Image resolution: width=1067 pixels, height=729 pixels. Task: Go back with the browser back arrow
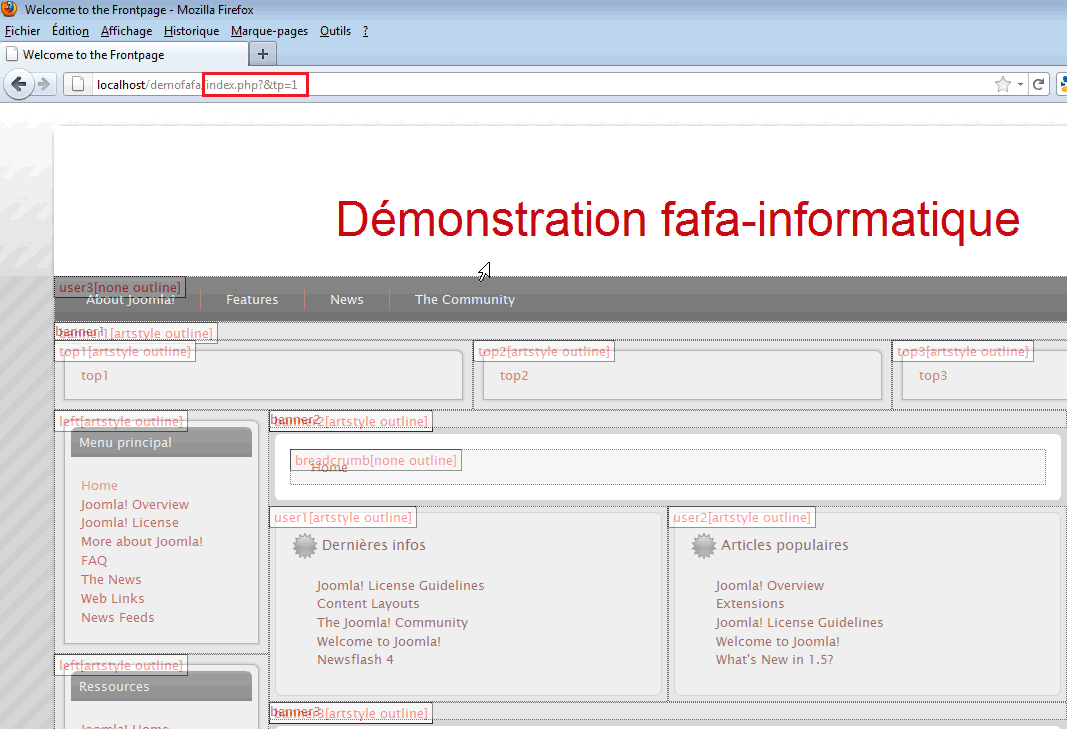tap(18, 84)
